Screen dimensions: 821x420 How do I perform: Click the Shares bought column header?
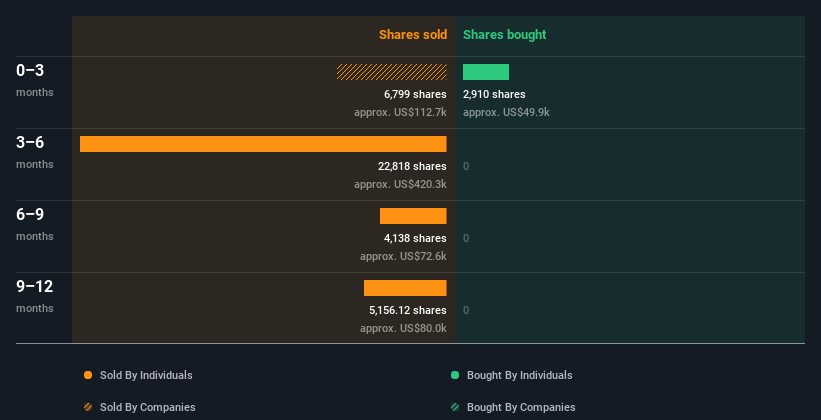[x=505, y=35]
